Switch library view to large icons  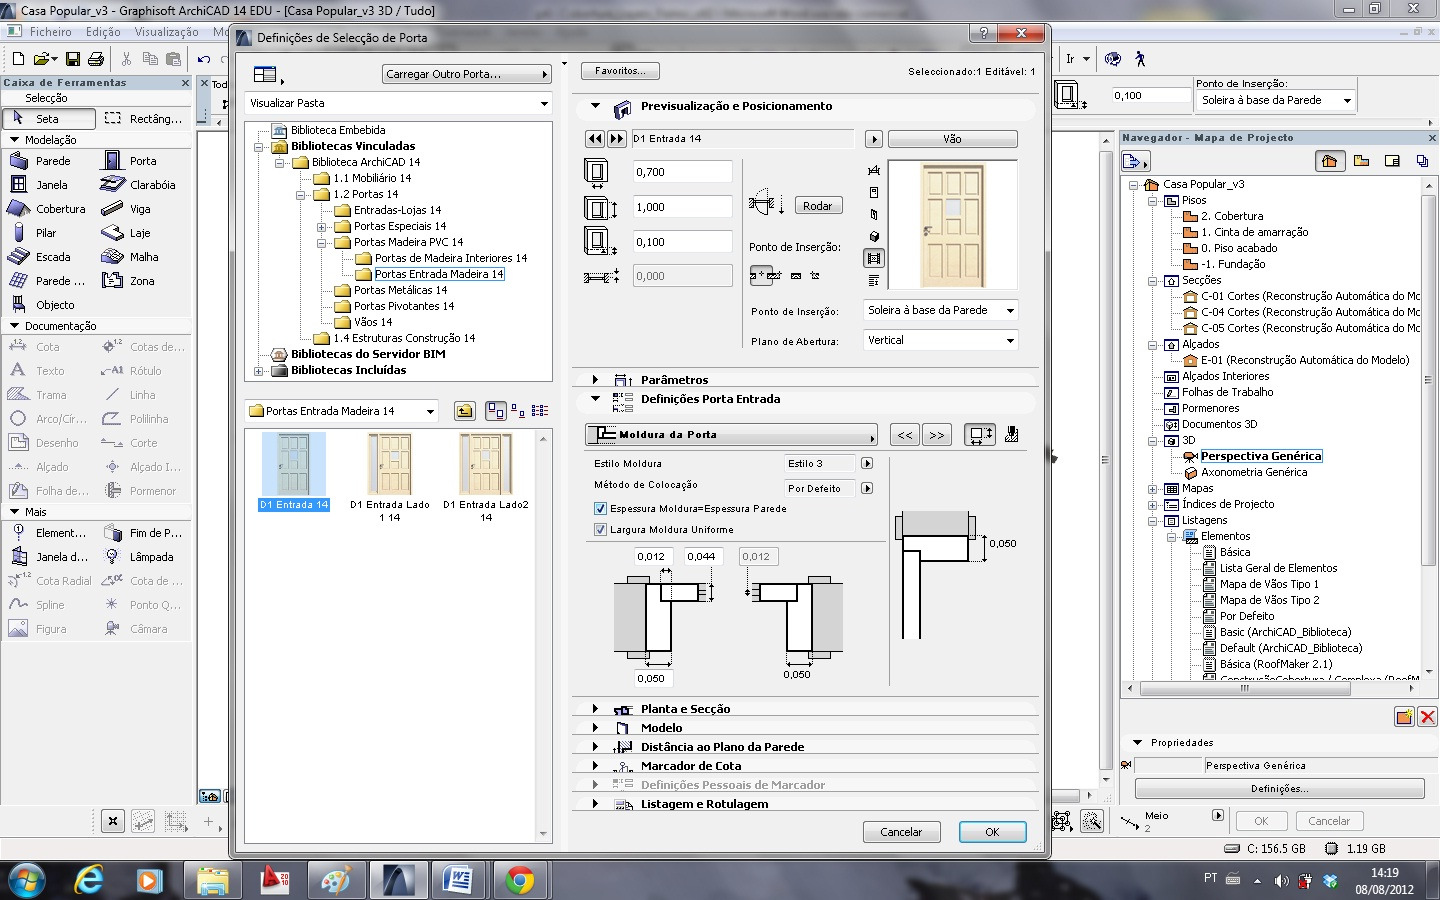click(x=496, y=410)
